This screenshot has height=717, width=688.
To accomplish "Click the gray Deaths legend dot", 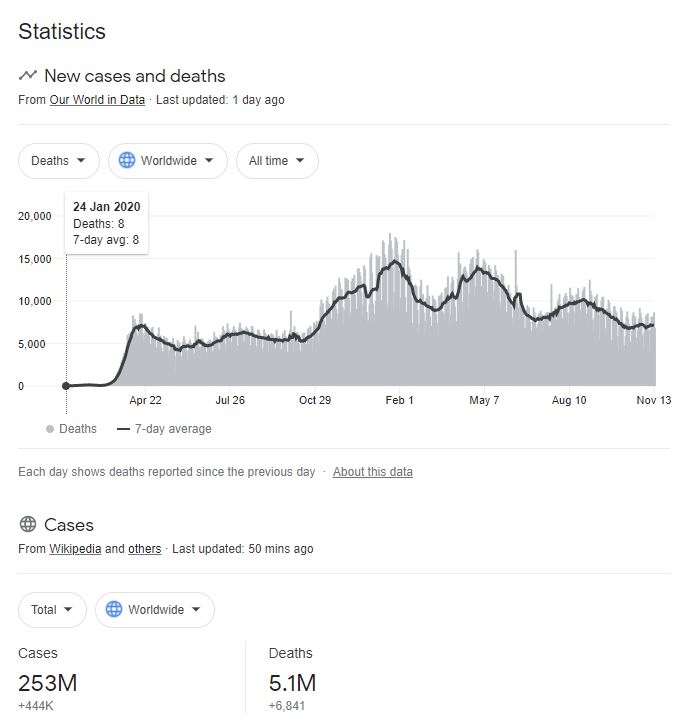I will tap(50, 429).
